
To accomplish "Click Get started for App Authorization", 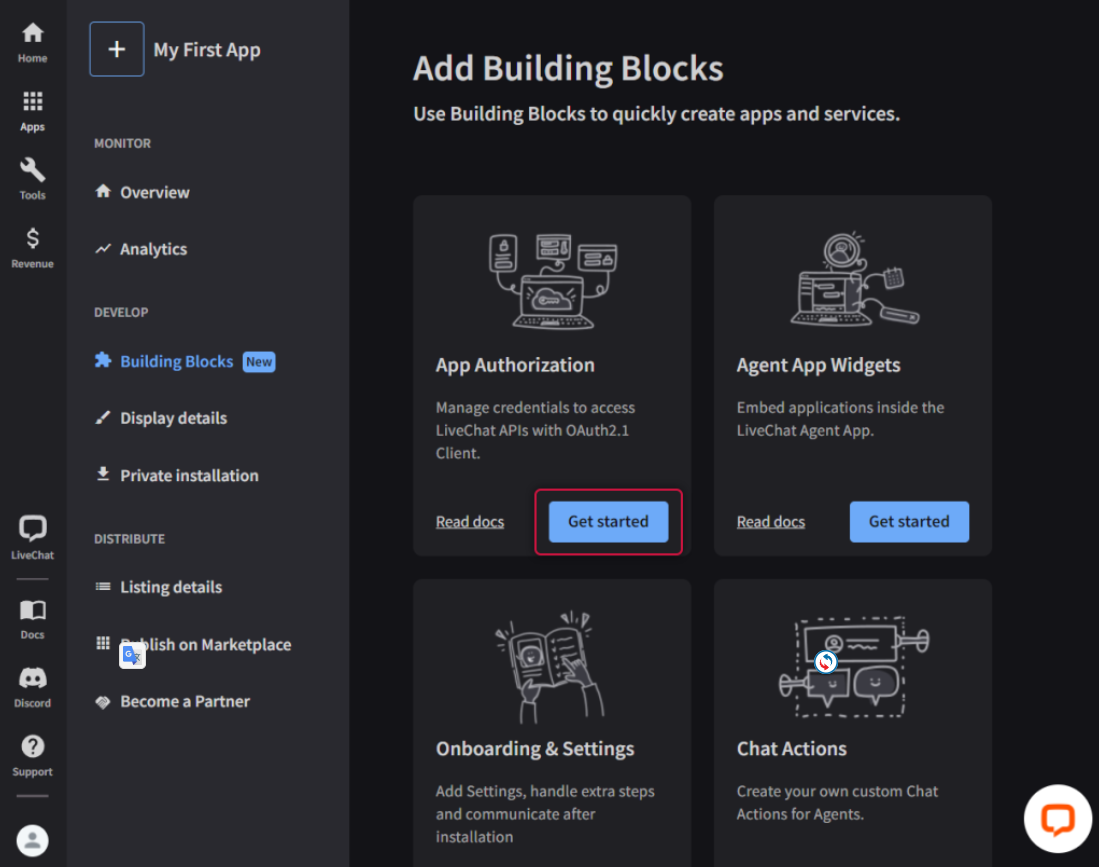I will (x=608, y=522).
